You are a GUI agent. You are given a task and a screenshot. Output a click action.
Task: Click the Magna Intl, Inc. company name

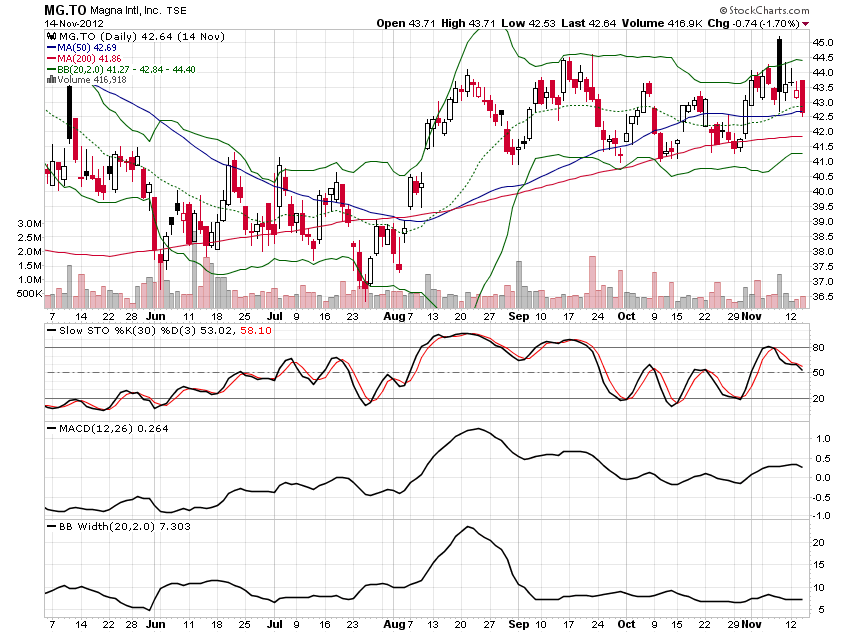point(126,11)
